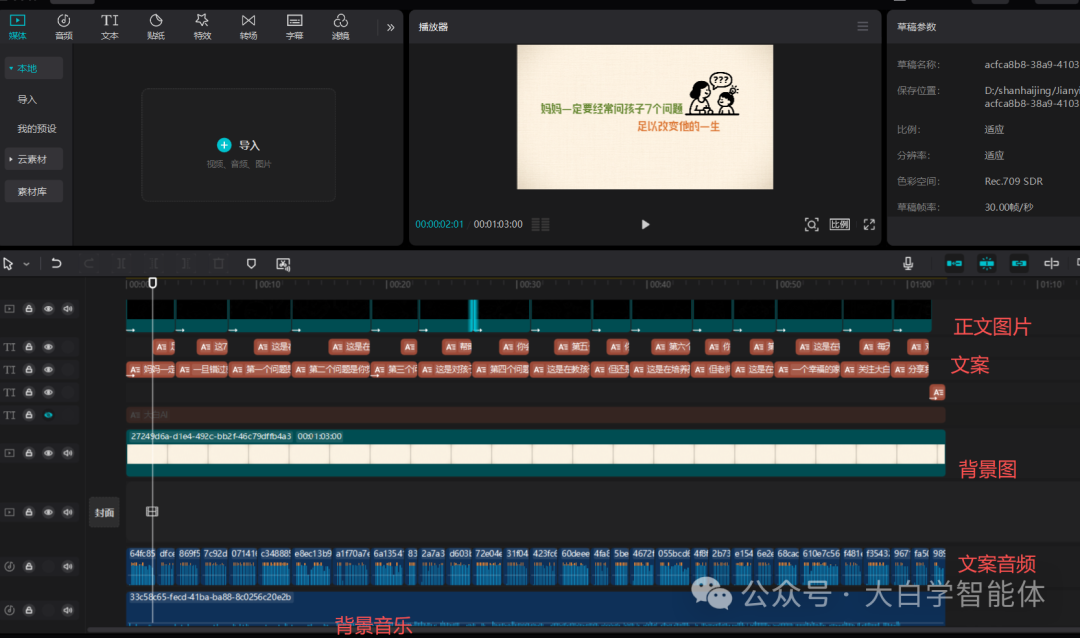
Task: Open 我的预设 in the sidebar
Action: 37,129
